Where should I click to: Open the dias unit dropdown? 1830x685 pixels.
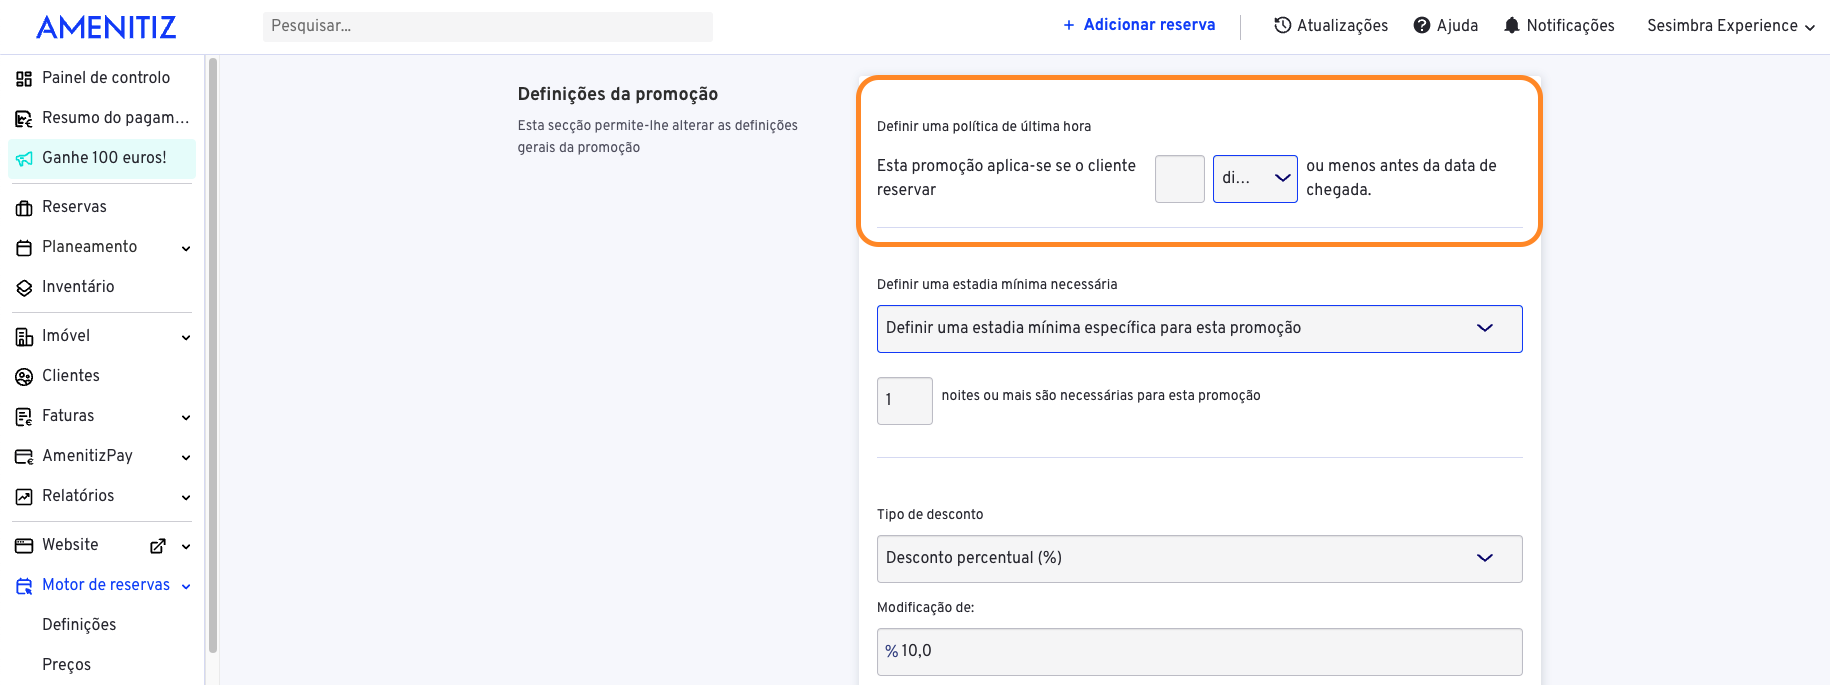1255,178
